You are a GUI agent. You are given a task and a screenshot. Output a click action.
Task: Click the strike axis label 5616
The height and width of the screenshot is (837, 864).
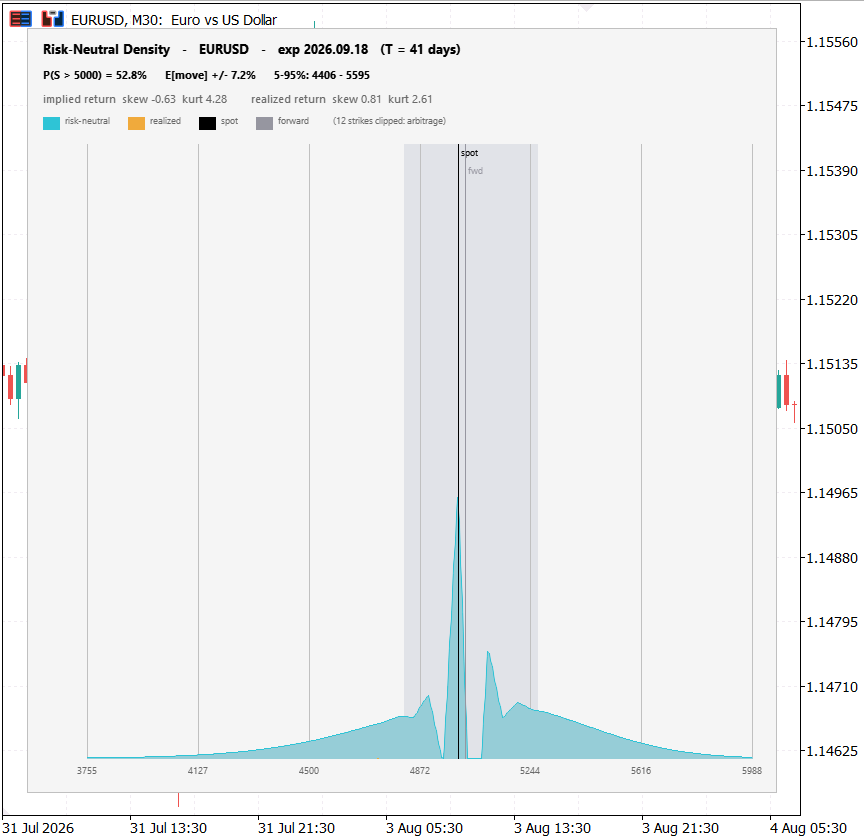(x=641, y=770)
